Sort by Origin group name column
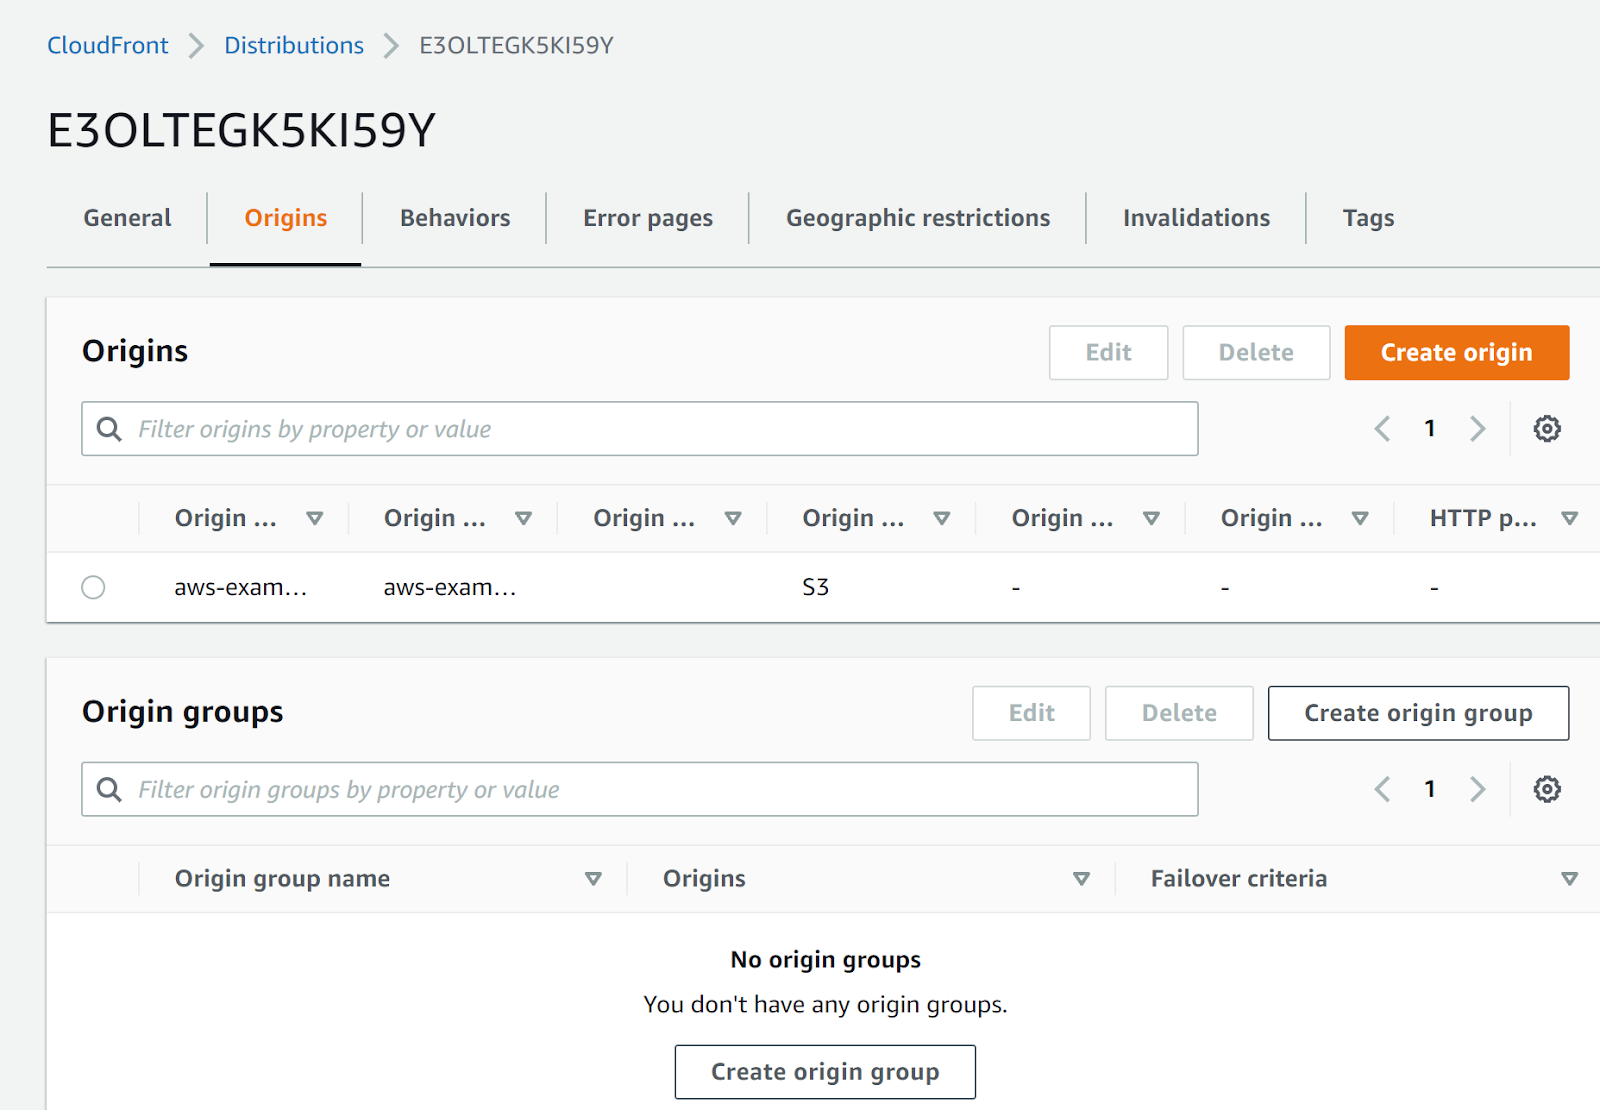The height and width of the screenshot is (1110, 1600). click(593, 879)
